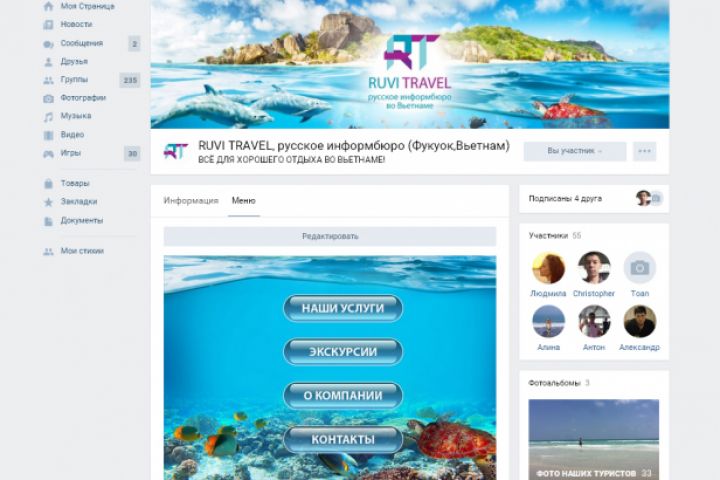The width and height of the screenshot is (720, 480).
Task: Open the Игры gamepad icon
Action: click(x=48, y=154)
